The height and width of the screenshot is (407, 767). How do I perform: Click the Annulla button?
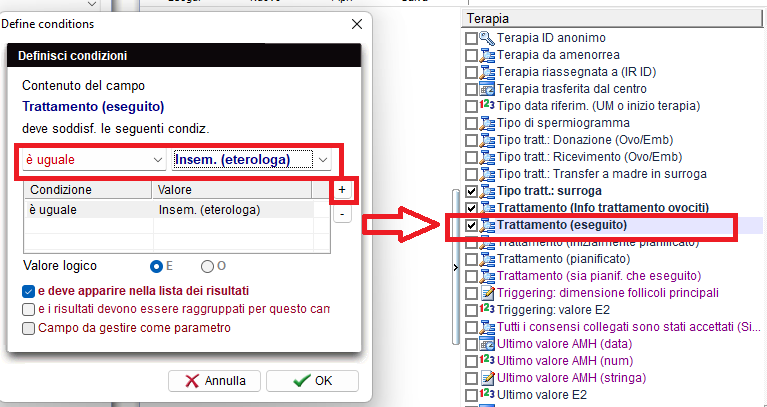click(214, 381)
